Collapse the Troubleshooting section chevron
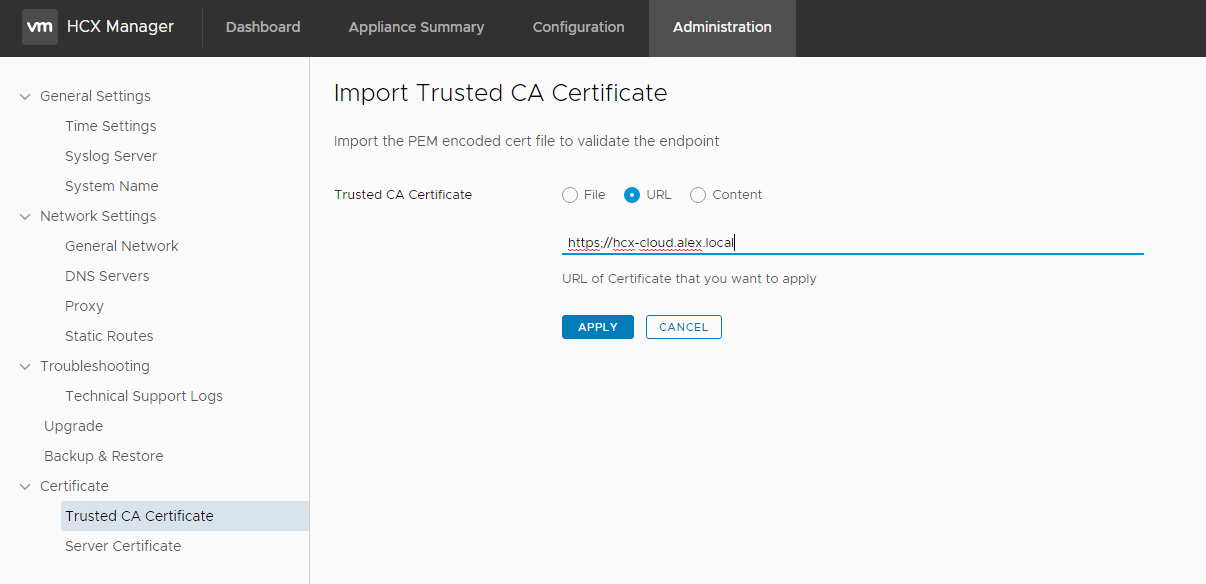The image size is (1206, 584). click(x=25, y=367)
